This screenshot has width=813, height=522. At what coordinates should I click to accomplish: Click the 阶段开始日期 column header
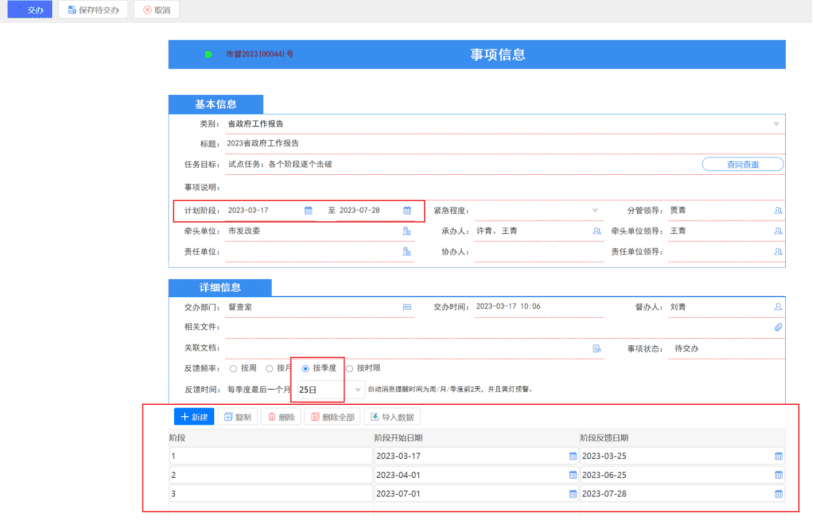pos(398,438)
